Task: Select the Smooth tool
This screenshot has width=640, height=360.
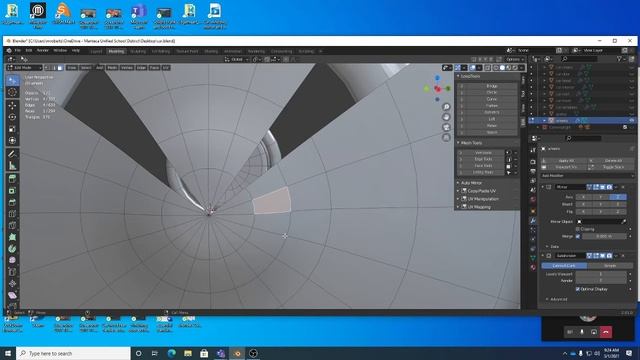Action: 12,260
